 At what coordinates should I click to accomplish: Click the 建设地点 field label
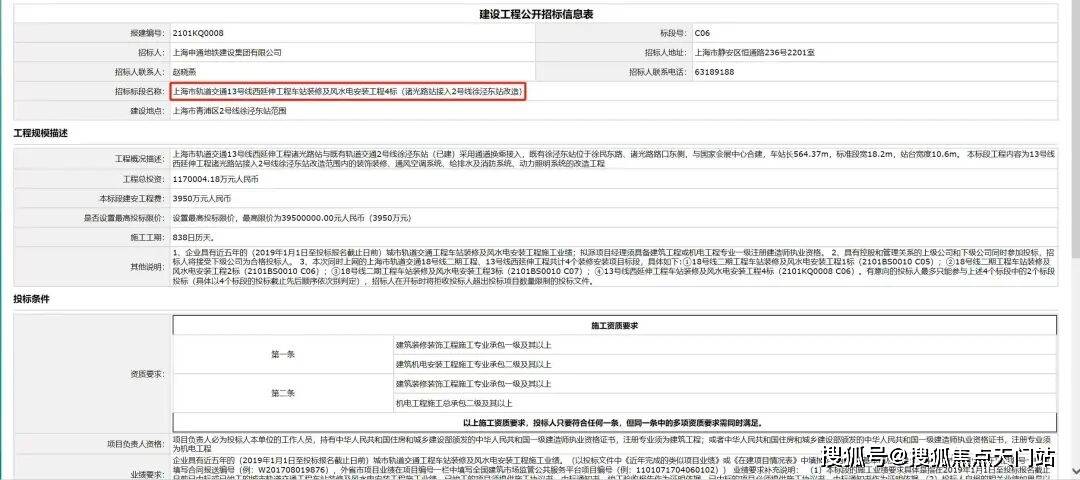pyautogui.click(x=146, y=110)
